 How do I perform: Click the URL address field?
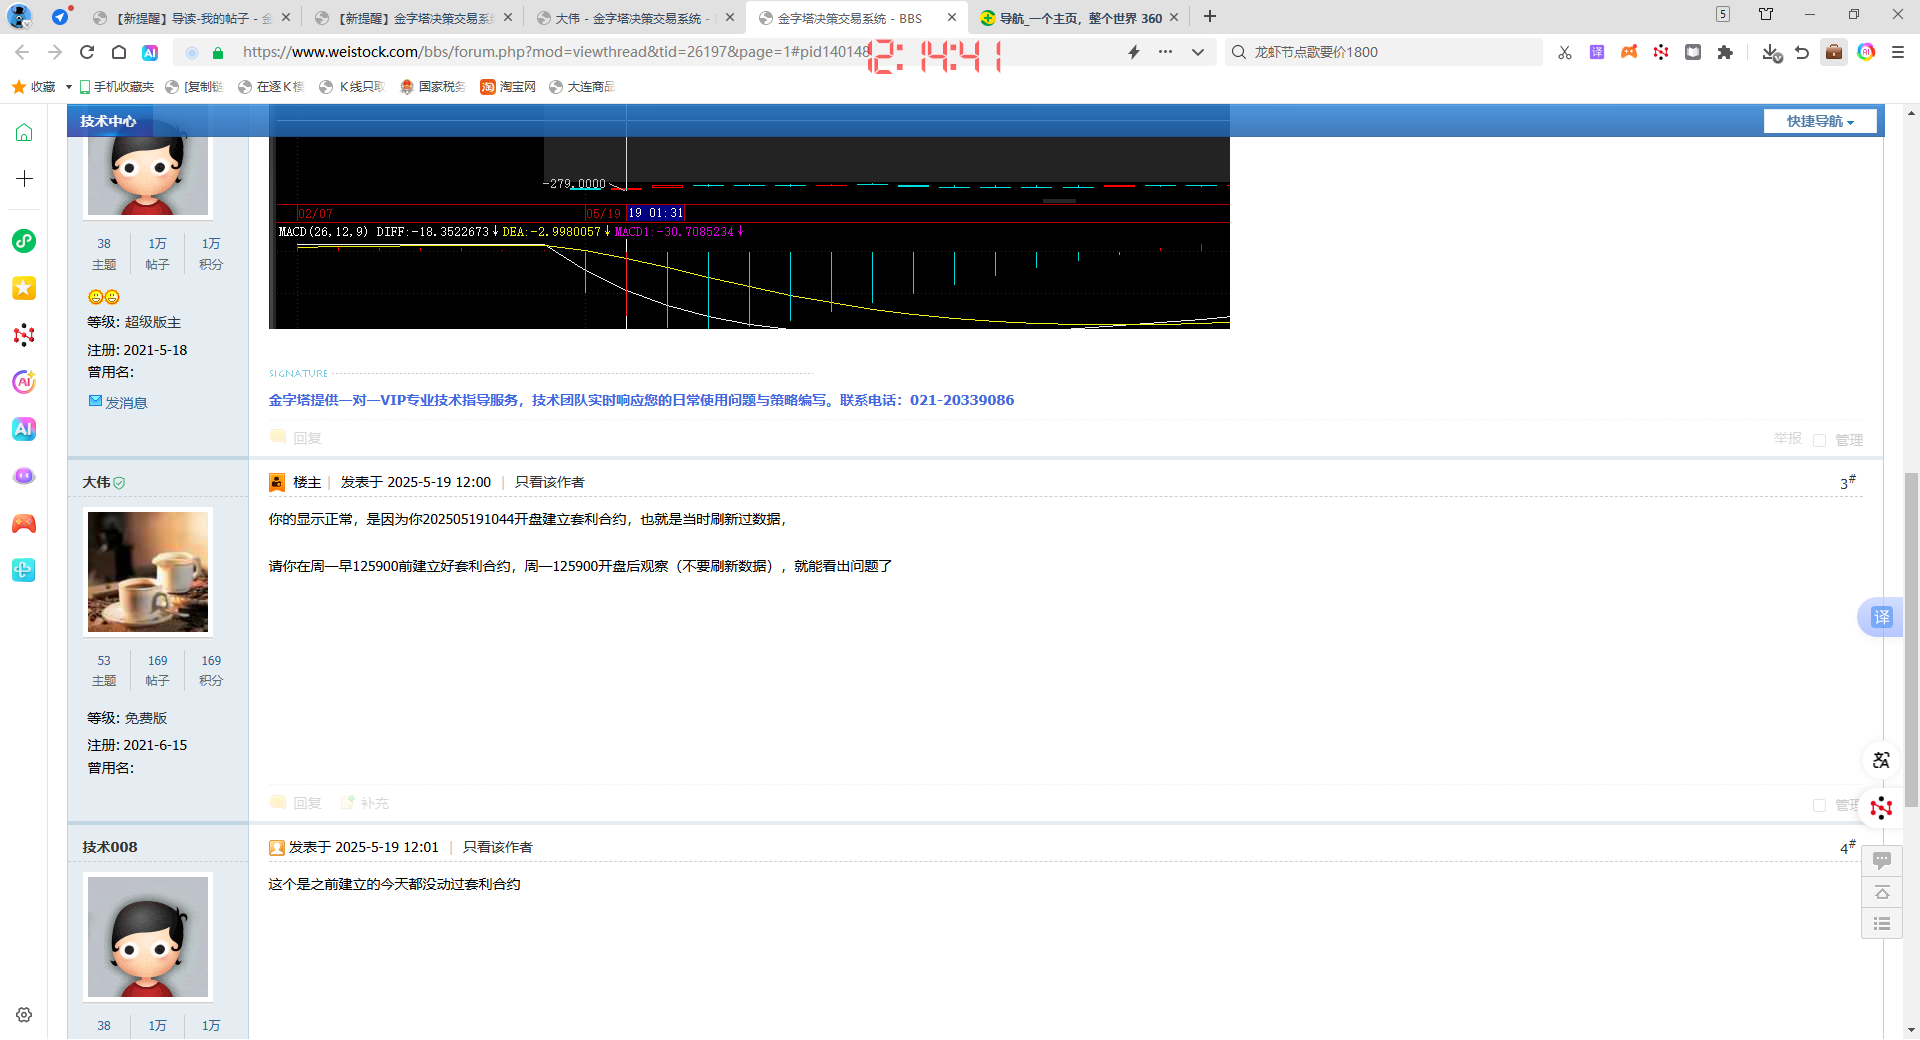tap(555, 52)
